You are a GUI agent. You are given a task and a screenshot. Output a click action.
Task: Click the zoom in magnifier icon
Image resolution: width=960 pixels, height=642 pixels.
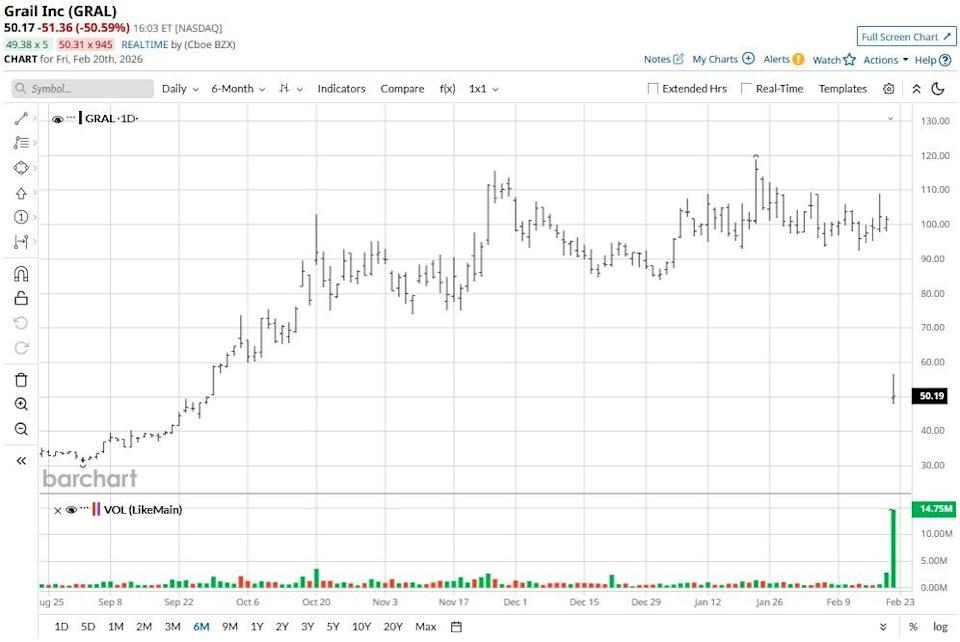point(21,404)
